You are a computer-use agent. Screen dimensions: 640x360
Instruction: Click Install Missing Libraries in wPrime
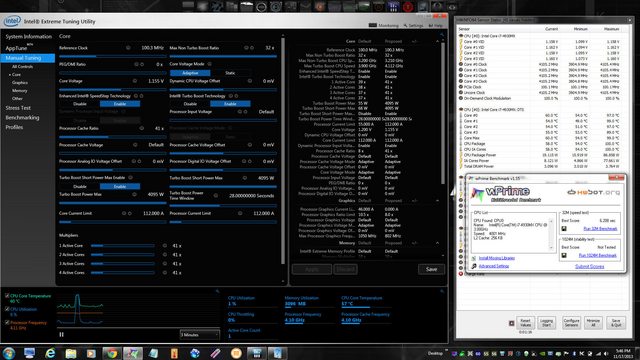coord(496,258)
